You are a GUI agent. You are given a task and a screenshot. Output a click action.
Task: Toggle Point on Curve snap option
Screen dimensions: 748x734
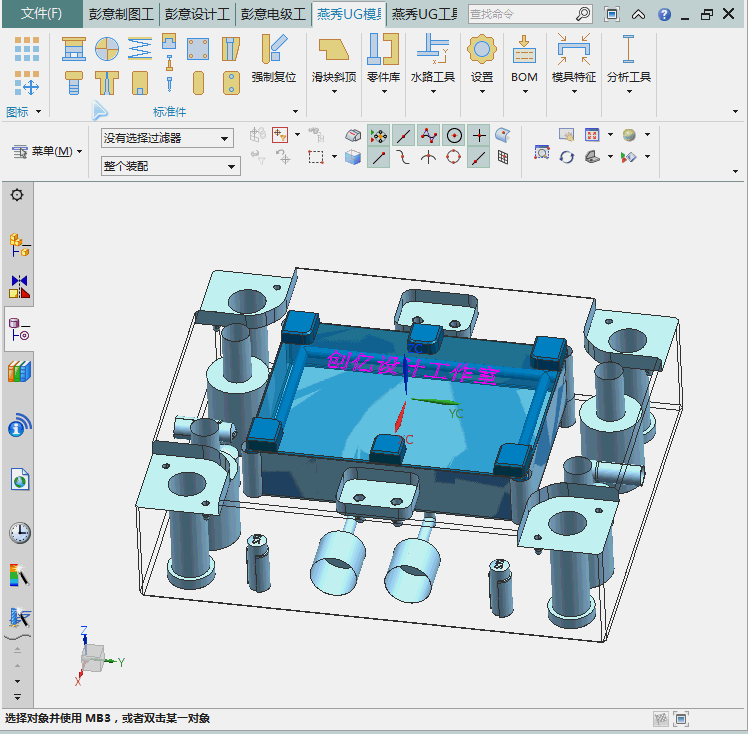coord(479,157)
